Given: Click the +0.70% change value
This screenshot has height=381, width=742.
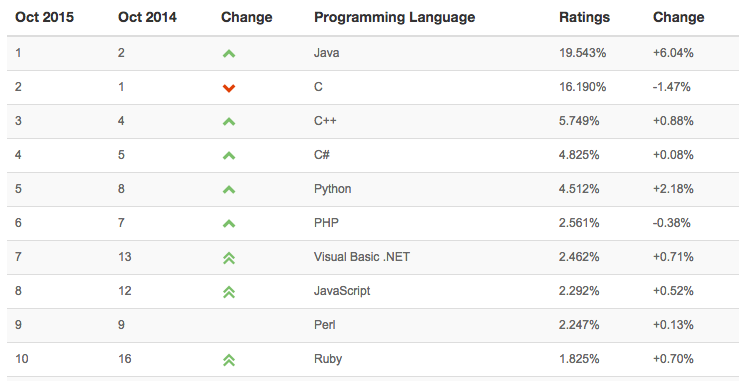Looking at the screenshot, I should click(x=673, y=359).
